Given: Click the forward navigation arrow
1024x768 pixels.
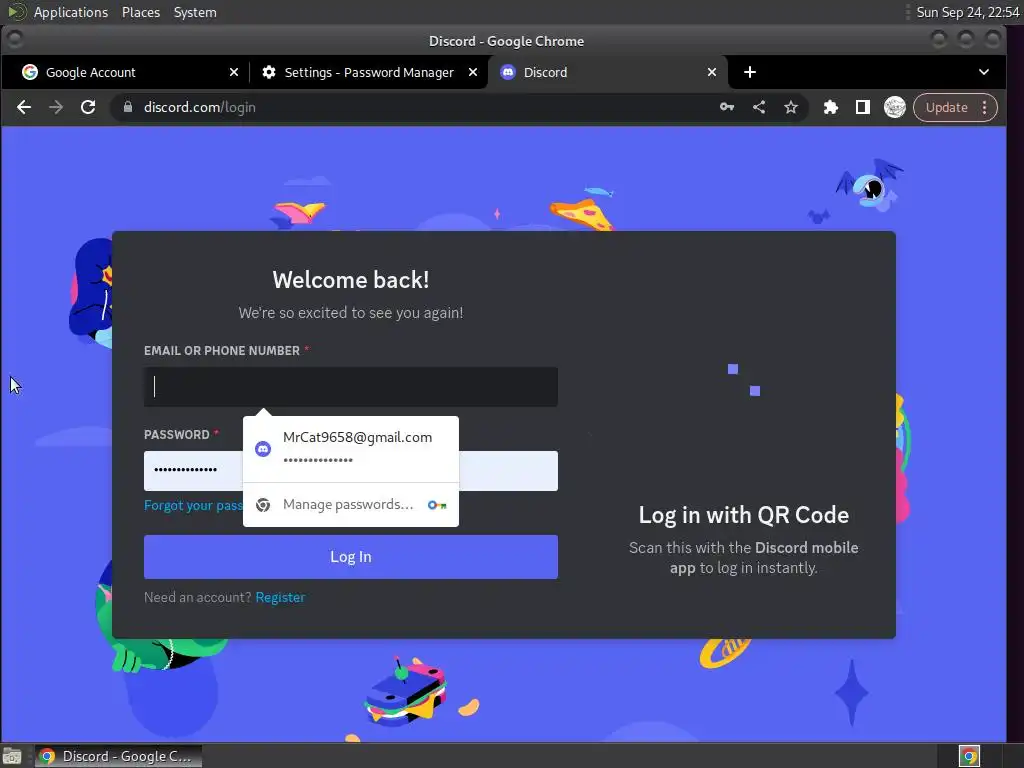Looking at the screenshot, I should 56,107.
